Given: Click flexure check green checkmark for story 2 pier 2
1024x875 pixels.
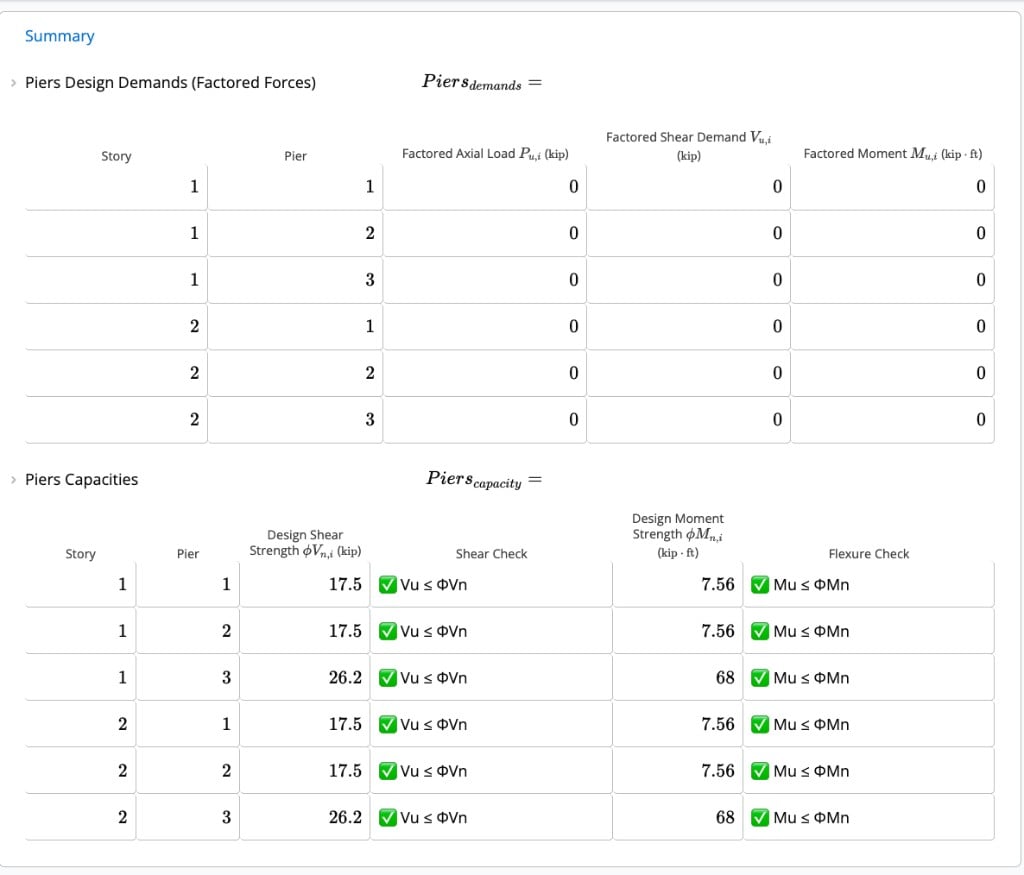Looking at the screenshot, I should (760, 771).
